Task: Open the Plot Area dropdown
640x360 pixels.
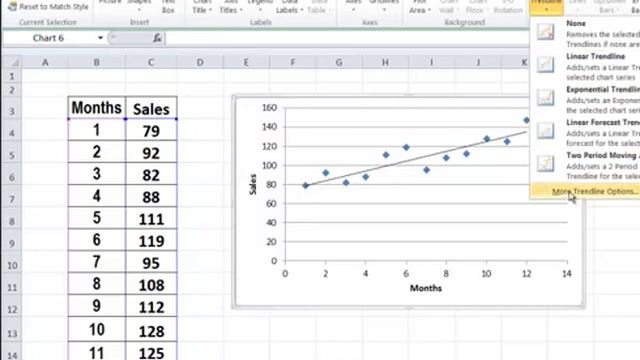Action: tap(420, 7)
